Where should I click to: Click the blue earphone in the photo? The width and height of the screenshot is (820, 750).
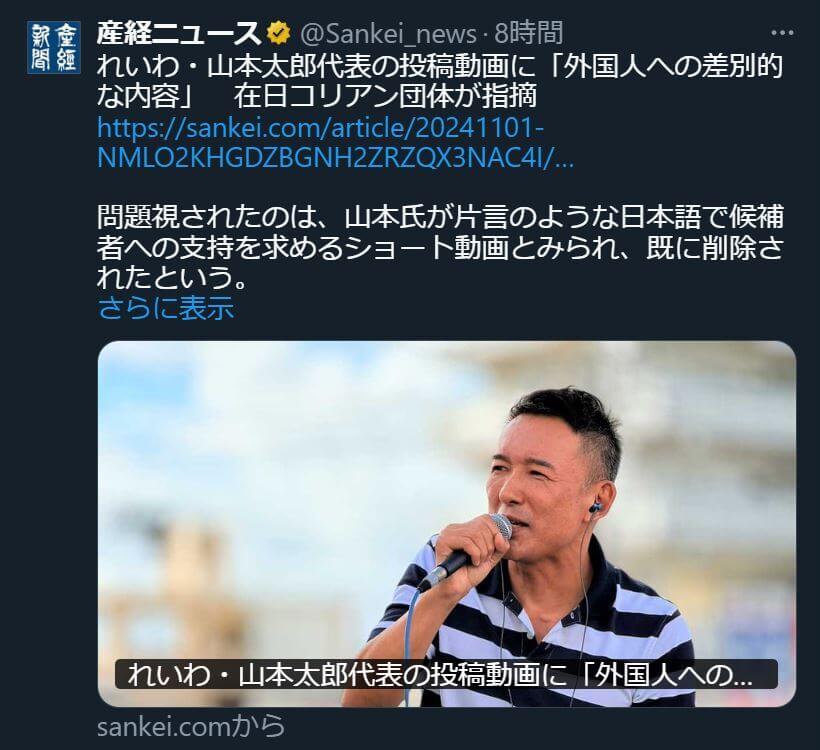pyautogui.click(x=595, y=507)
